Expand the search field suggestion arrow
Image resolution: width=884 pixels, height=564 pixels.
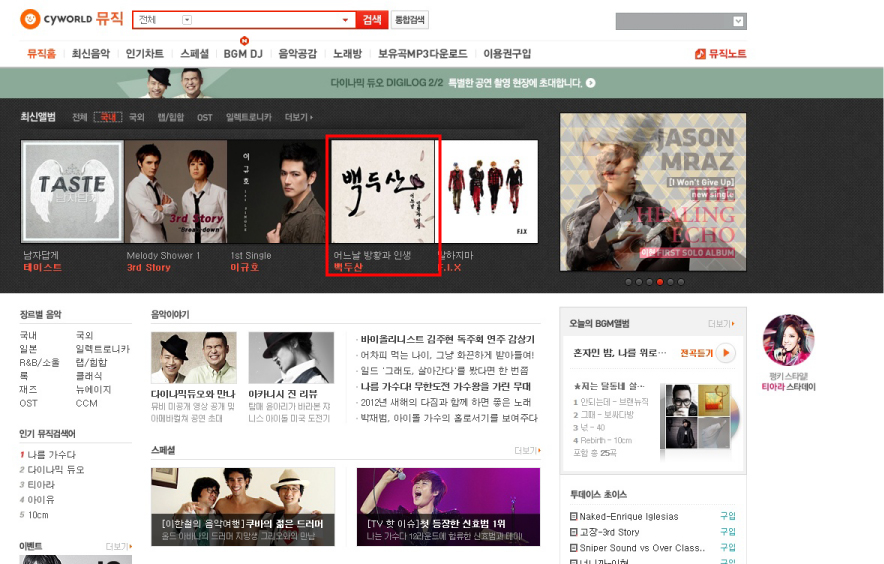tap(345, 20)
